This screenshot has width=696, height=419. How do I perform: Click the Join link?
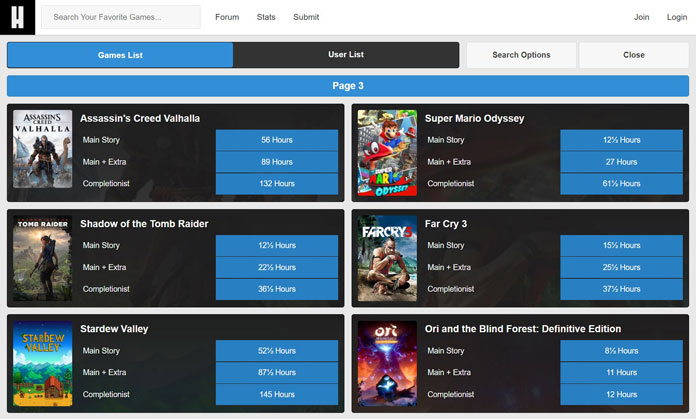tap(641, 17)
